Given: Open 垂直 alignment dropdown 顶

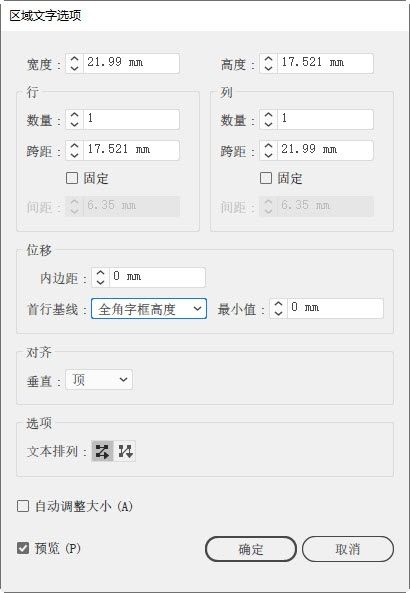Looking at the screenshot, I should coord(99,379).
